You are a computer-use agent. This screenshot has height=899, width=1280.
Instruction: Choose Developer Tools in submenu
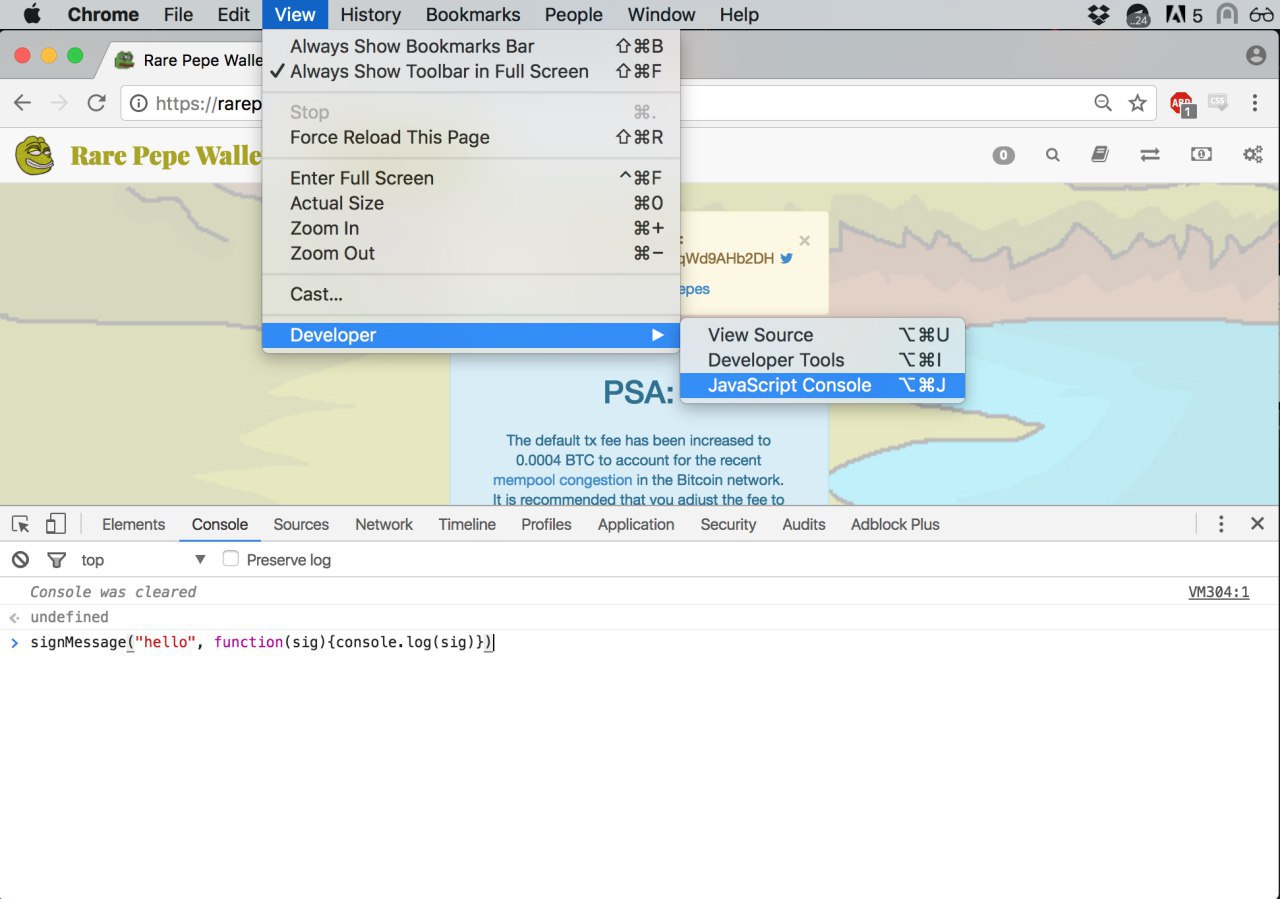(x=822, y=360)
